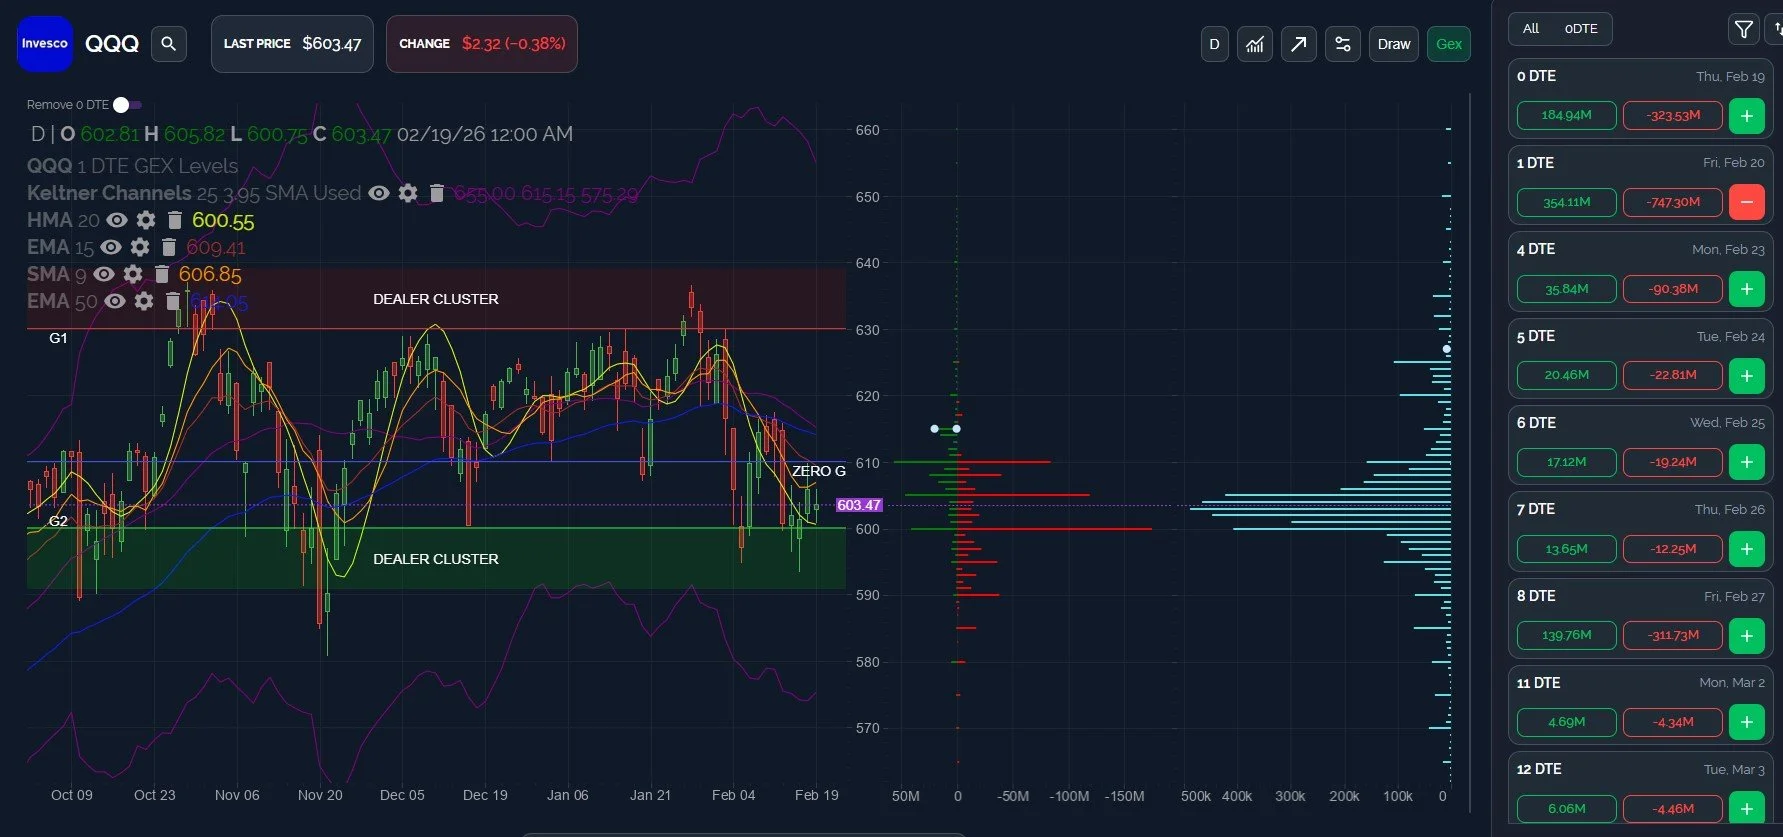The height and width of the screenshot is (837, 1783).
Task: Click the Last Price $603.47 box
Action: tap(292, 44)
